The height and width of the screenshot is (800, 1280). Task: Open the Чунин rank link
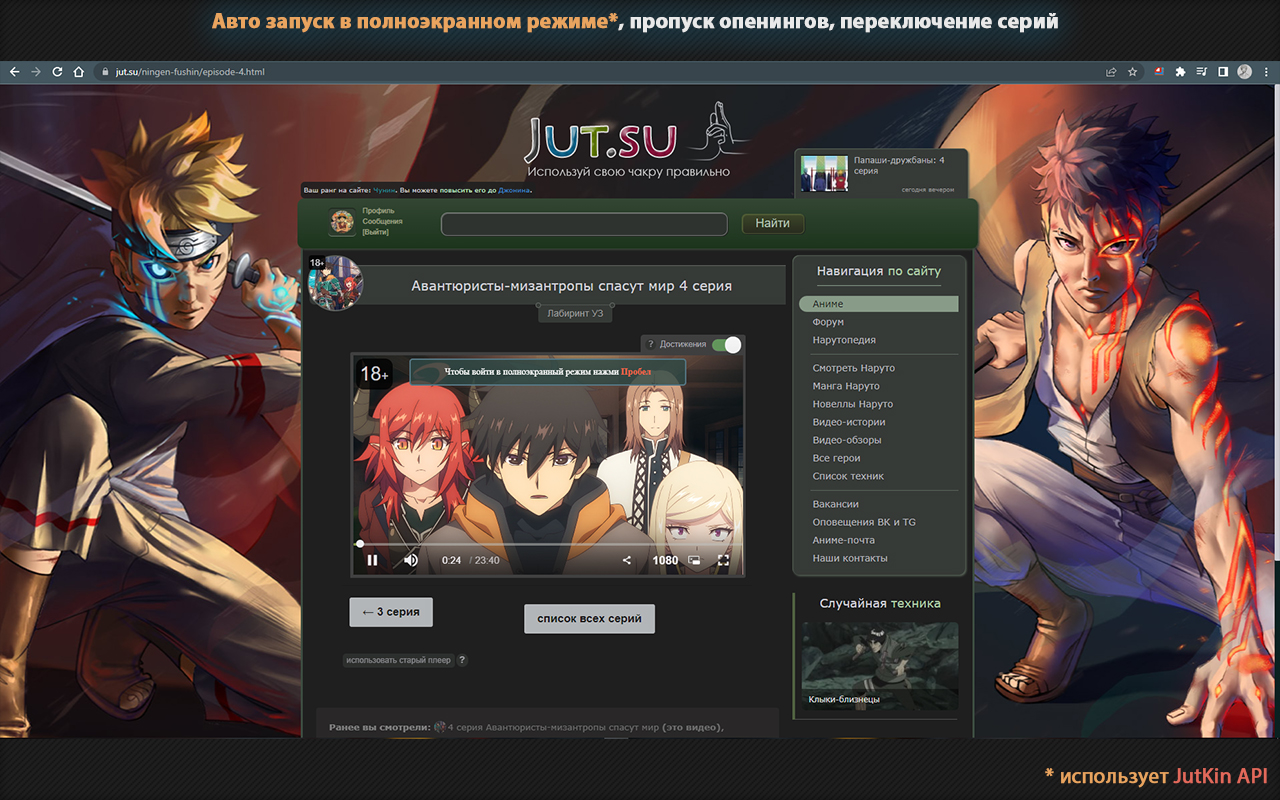(x=385, y=190)
